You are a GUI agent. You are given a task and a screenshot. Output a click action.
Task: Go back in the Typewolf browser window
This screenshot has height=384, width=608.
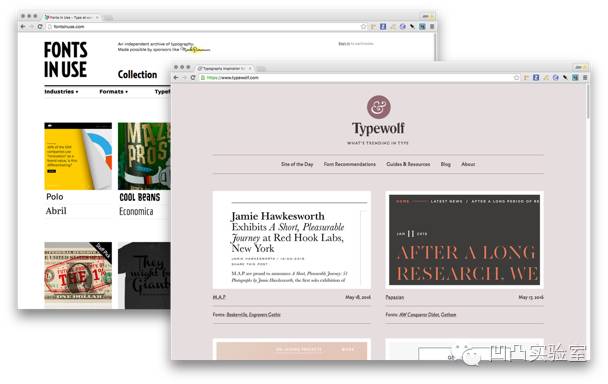tap(176, 78)
